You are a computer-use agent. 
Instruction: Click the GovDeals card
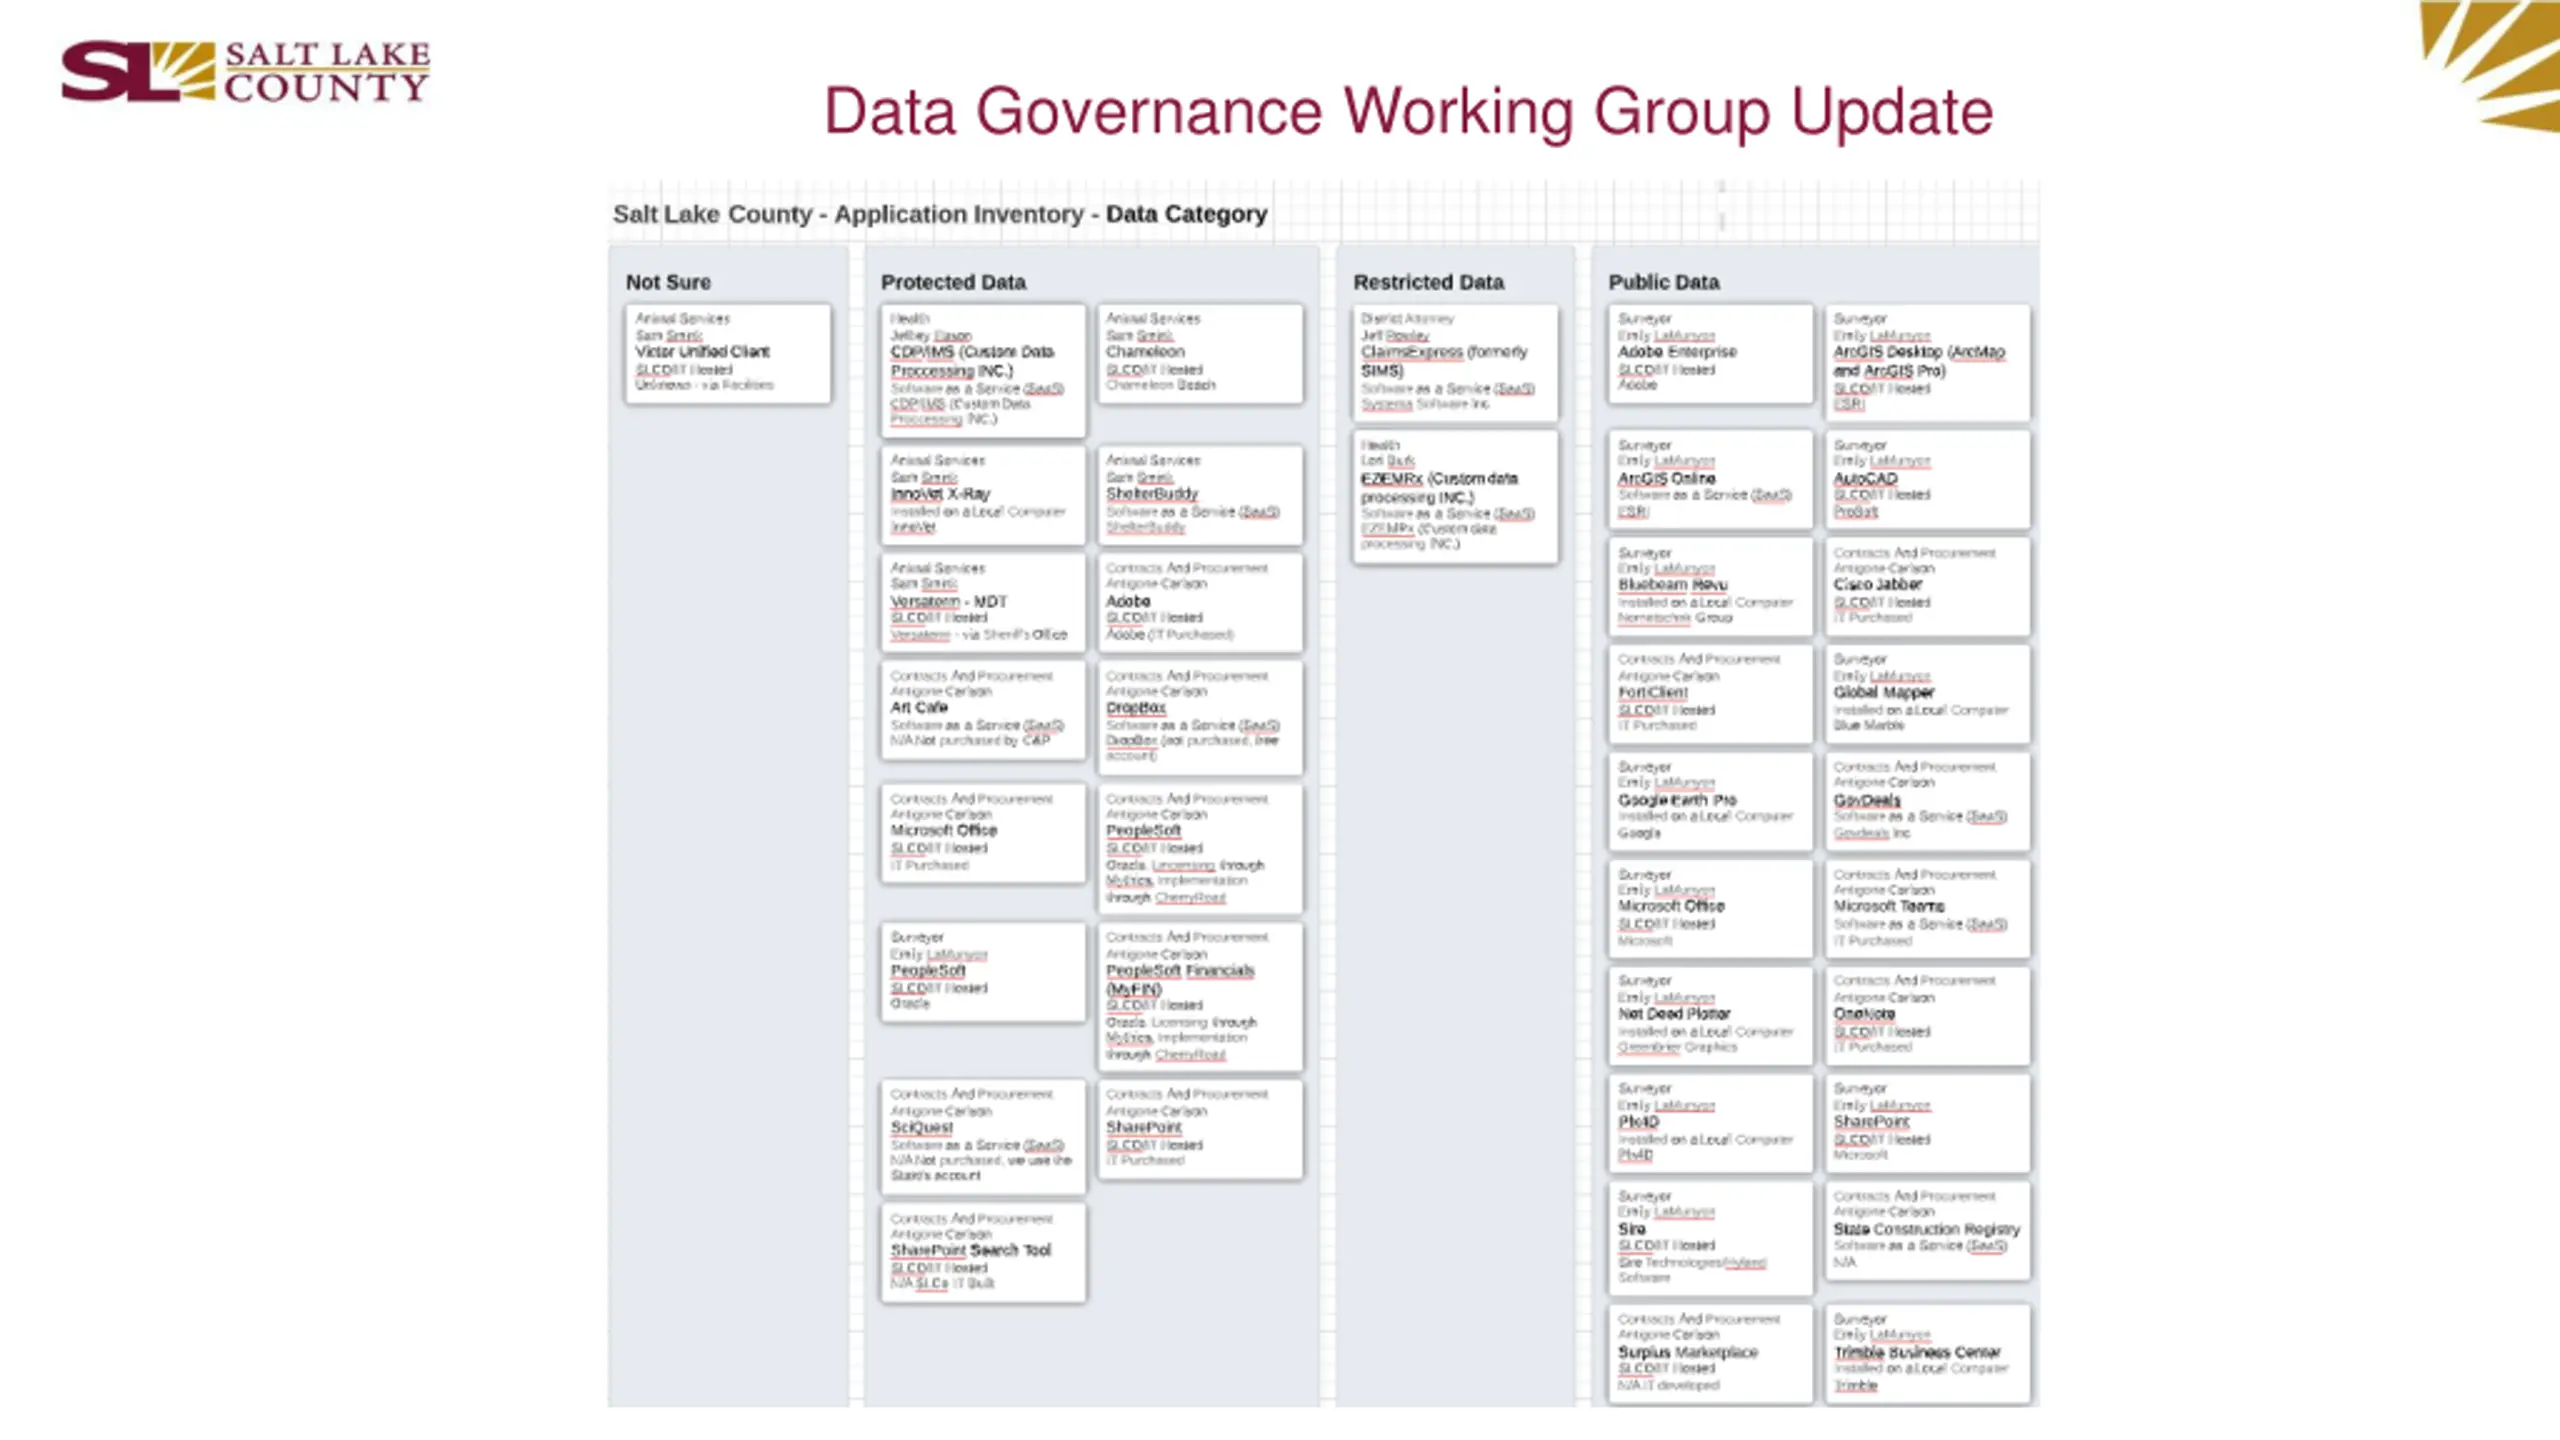1928,802
